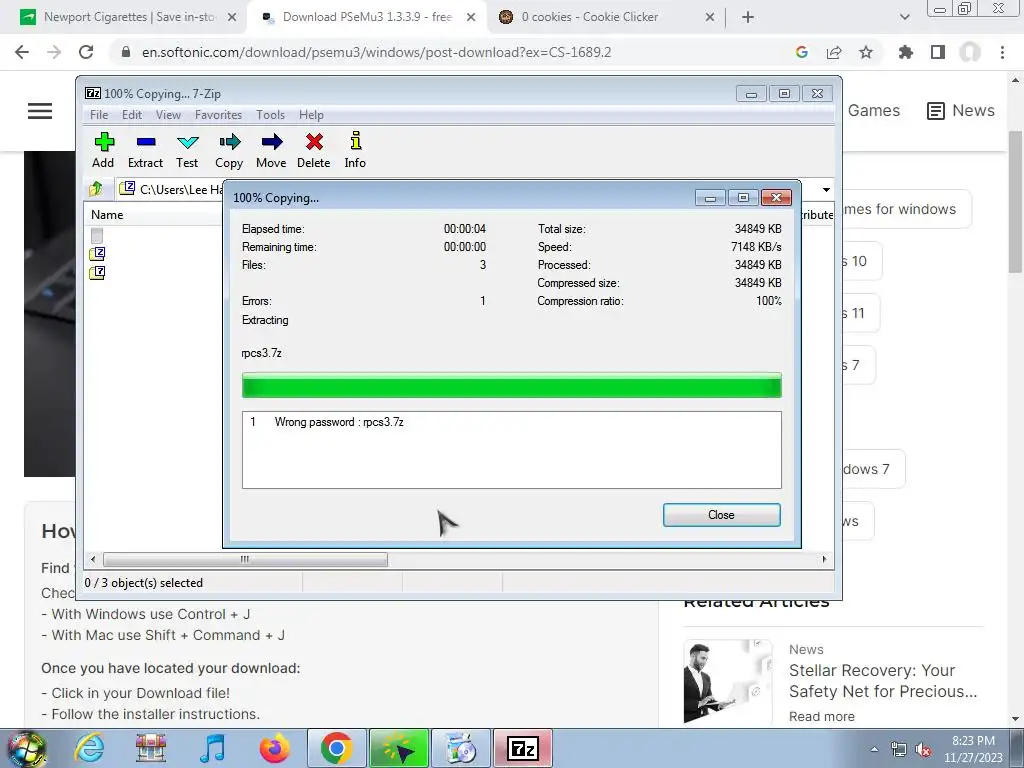Image resolution: width=1024 pixels, height=768 pixels.
Task: Open the Stellar Recovery article link
Action: (883, 680)
